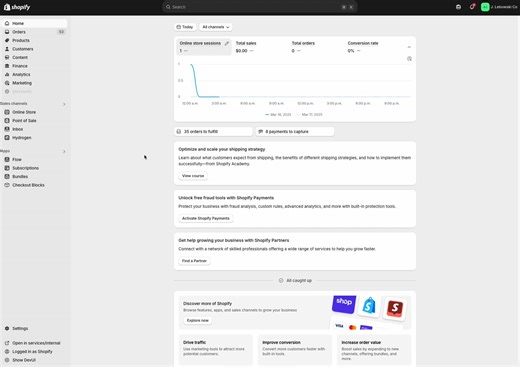Click the storefront icon in the top bar
The width and height of the screenshot is (520, 367).
[459, 7]
